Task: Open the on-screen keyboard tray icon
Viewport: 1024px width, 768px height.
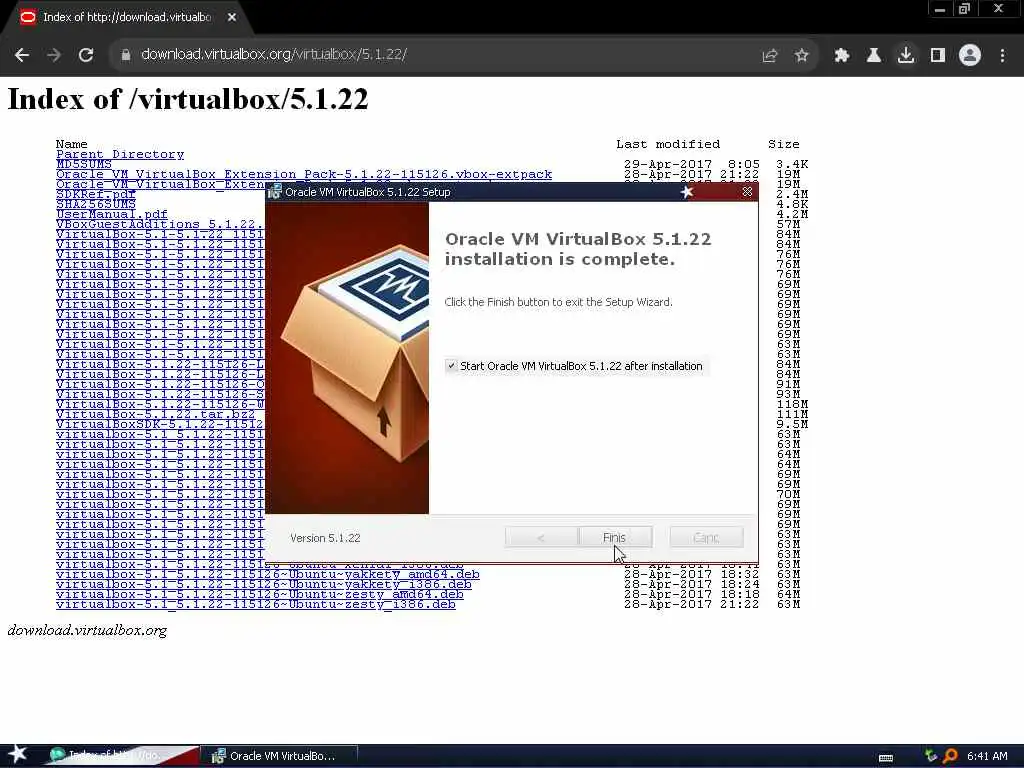Action: click(x=886, y=757)
